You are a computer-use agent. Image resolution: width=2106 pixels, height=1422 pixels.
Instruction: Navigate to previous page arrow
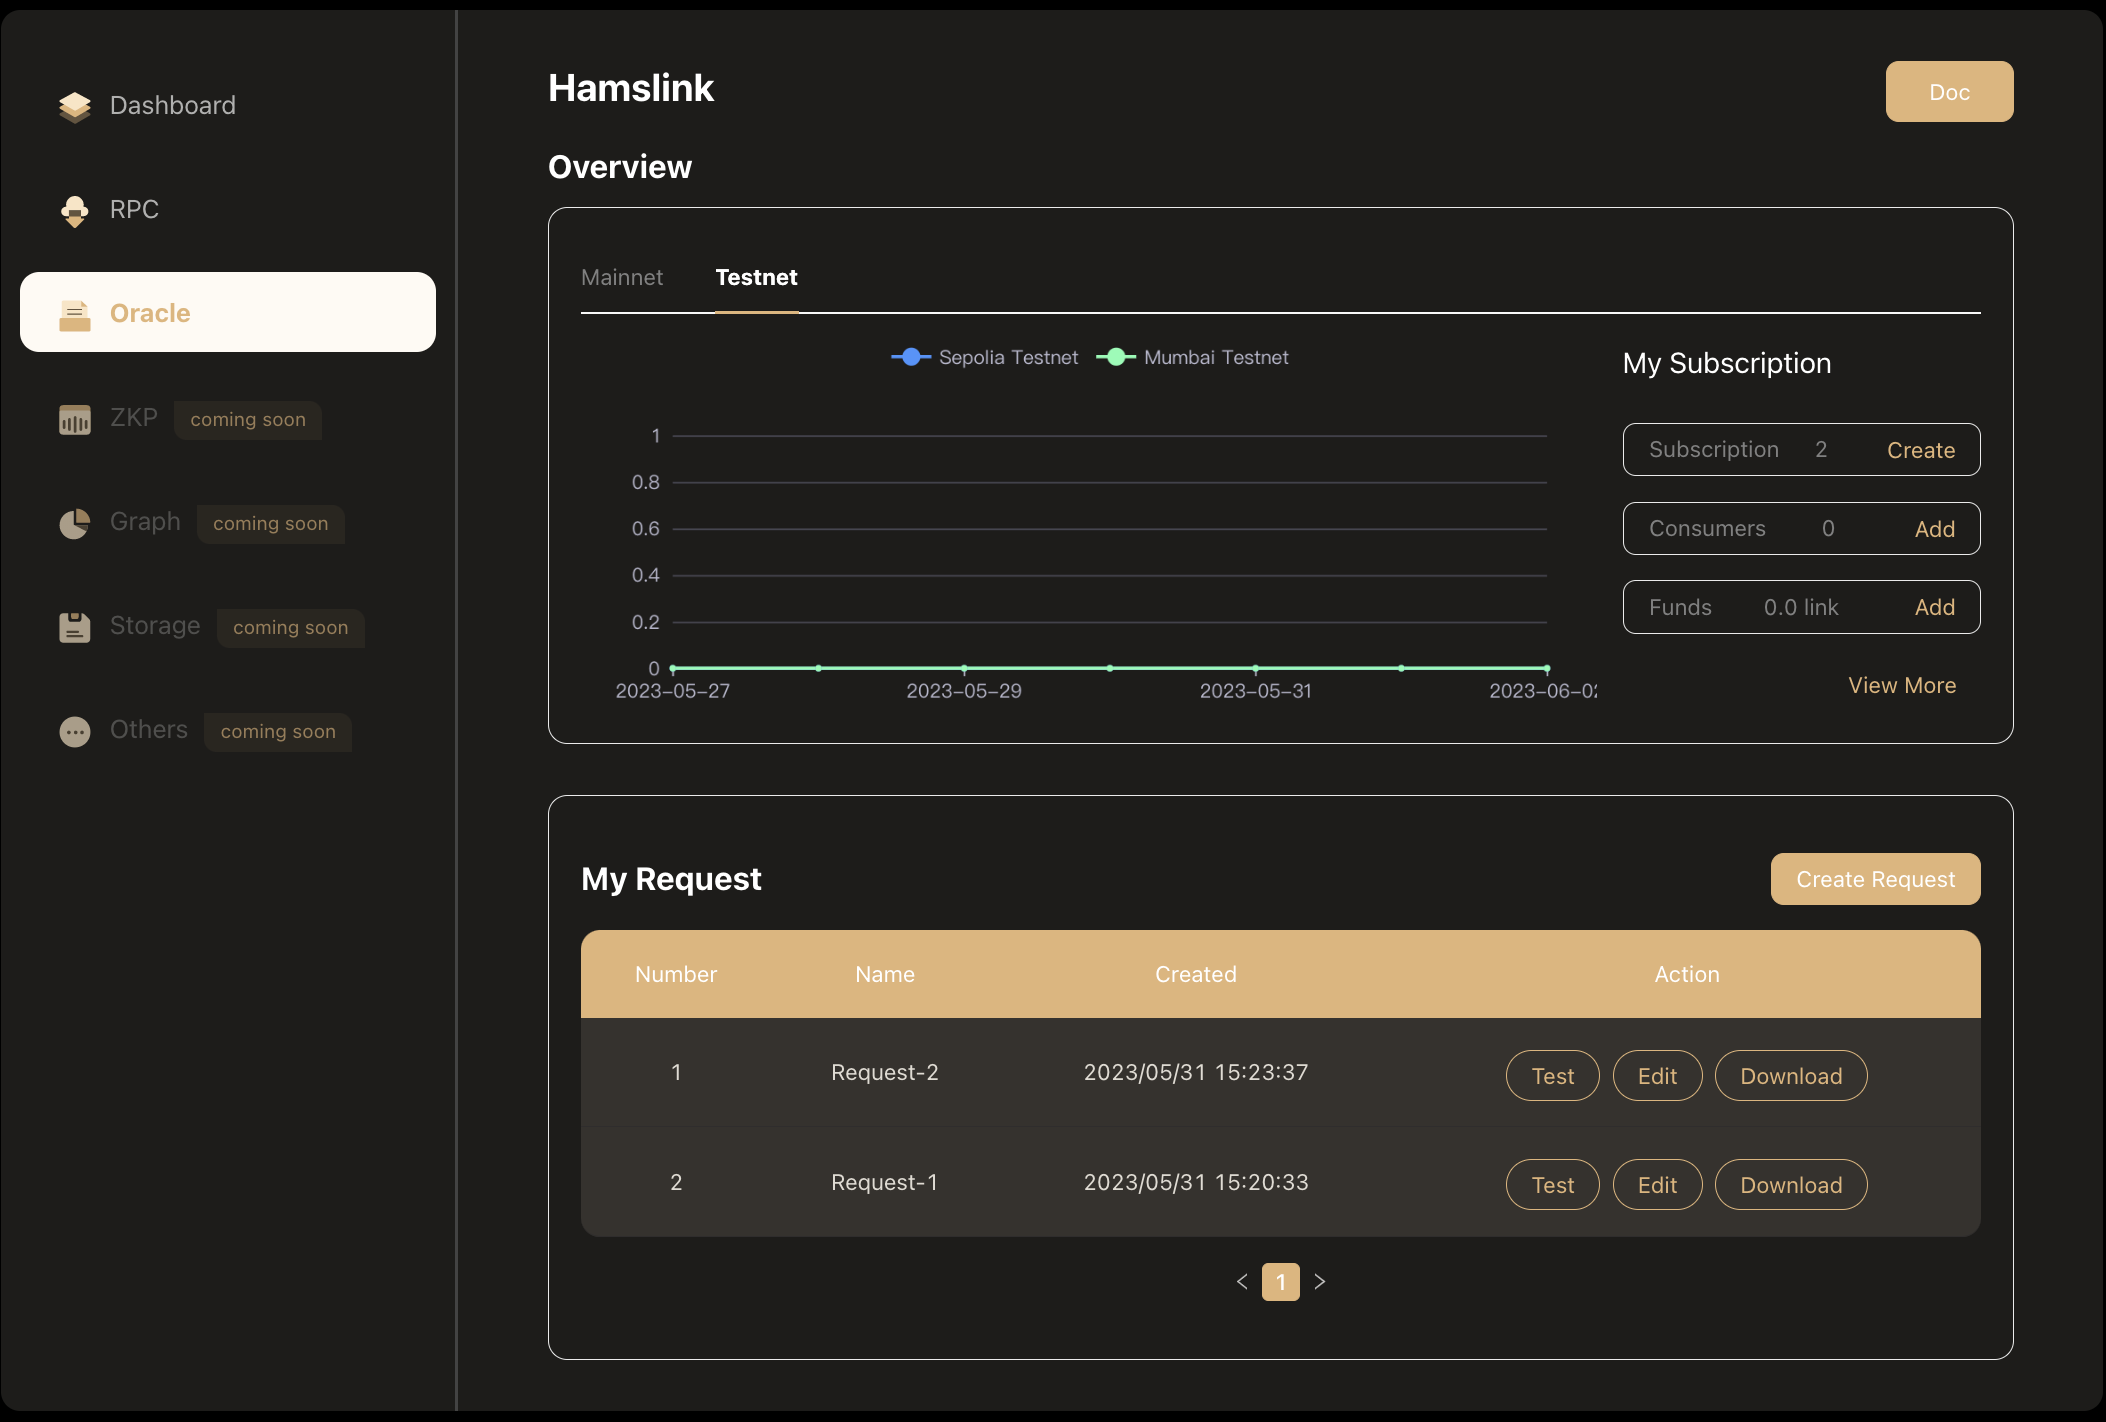tap(1243, 1281)
